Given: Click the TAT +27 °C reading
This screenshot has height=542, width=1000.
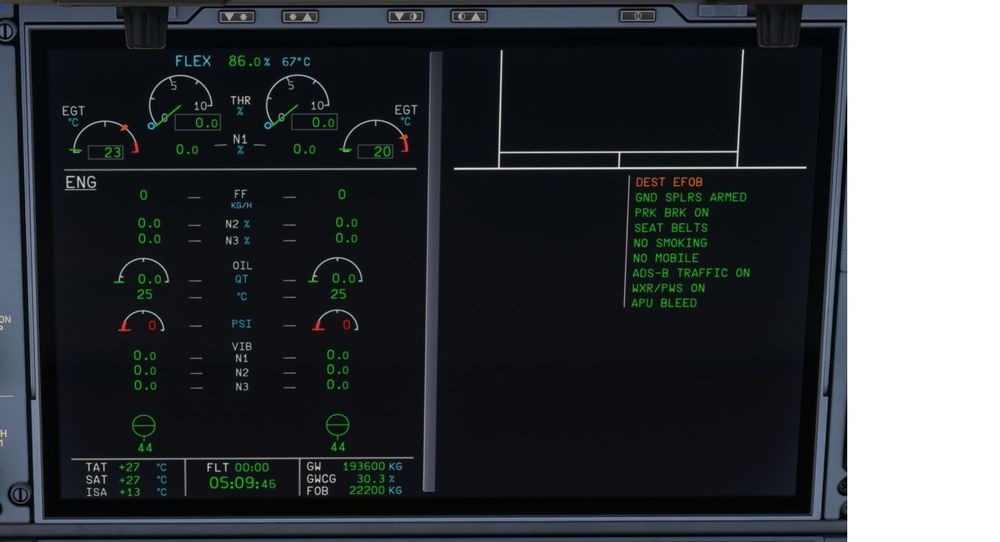Looking at the screenshot, I should click(126, 467).
